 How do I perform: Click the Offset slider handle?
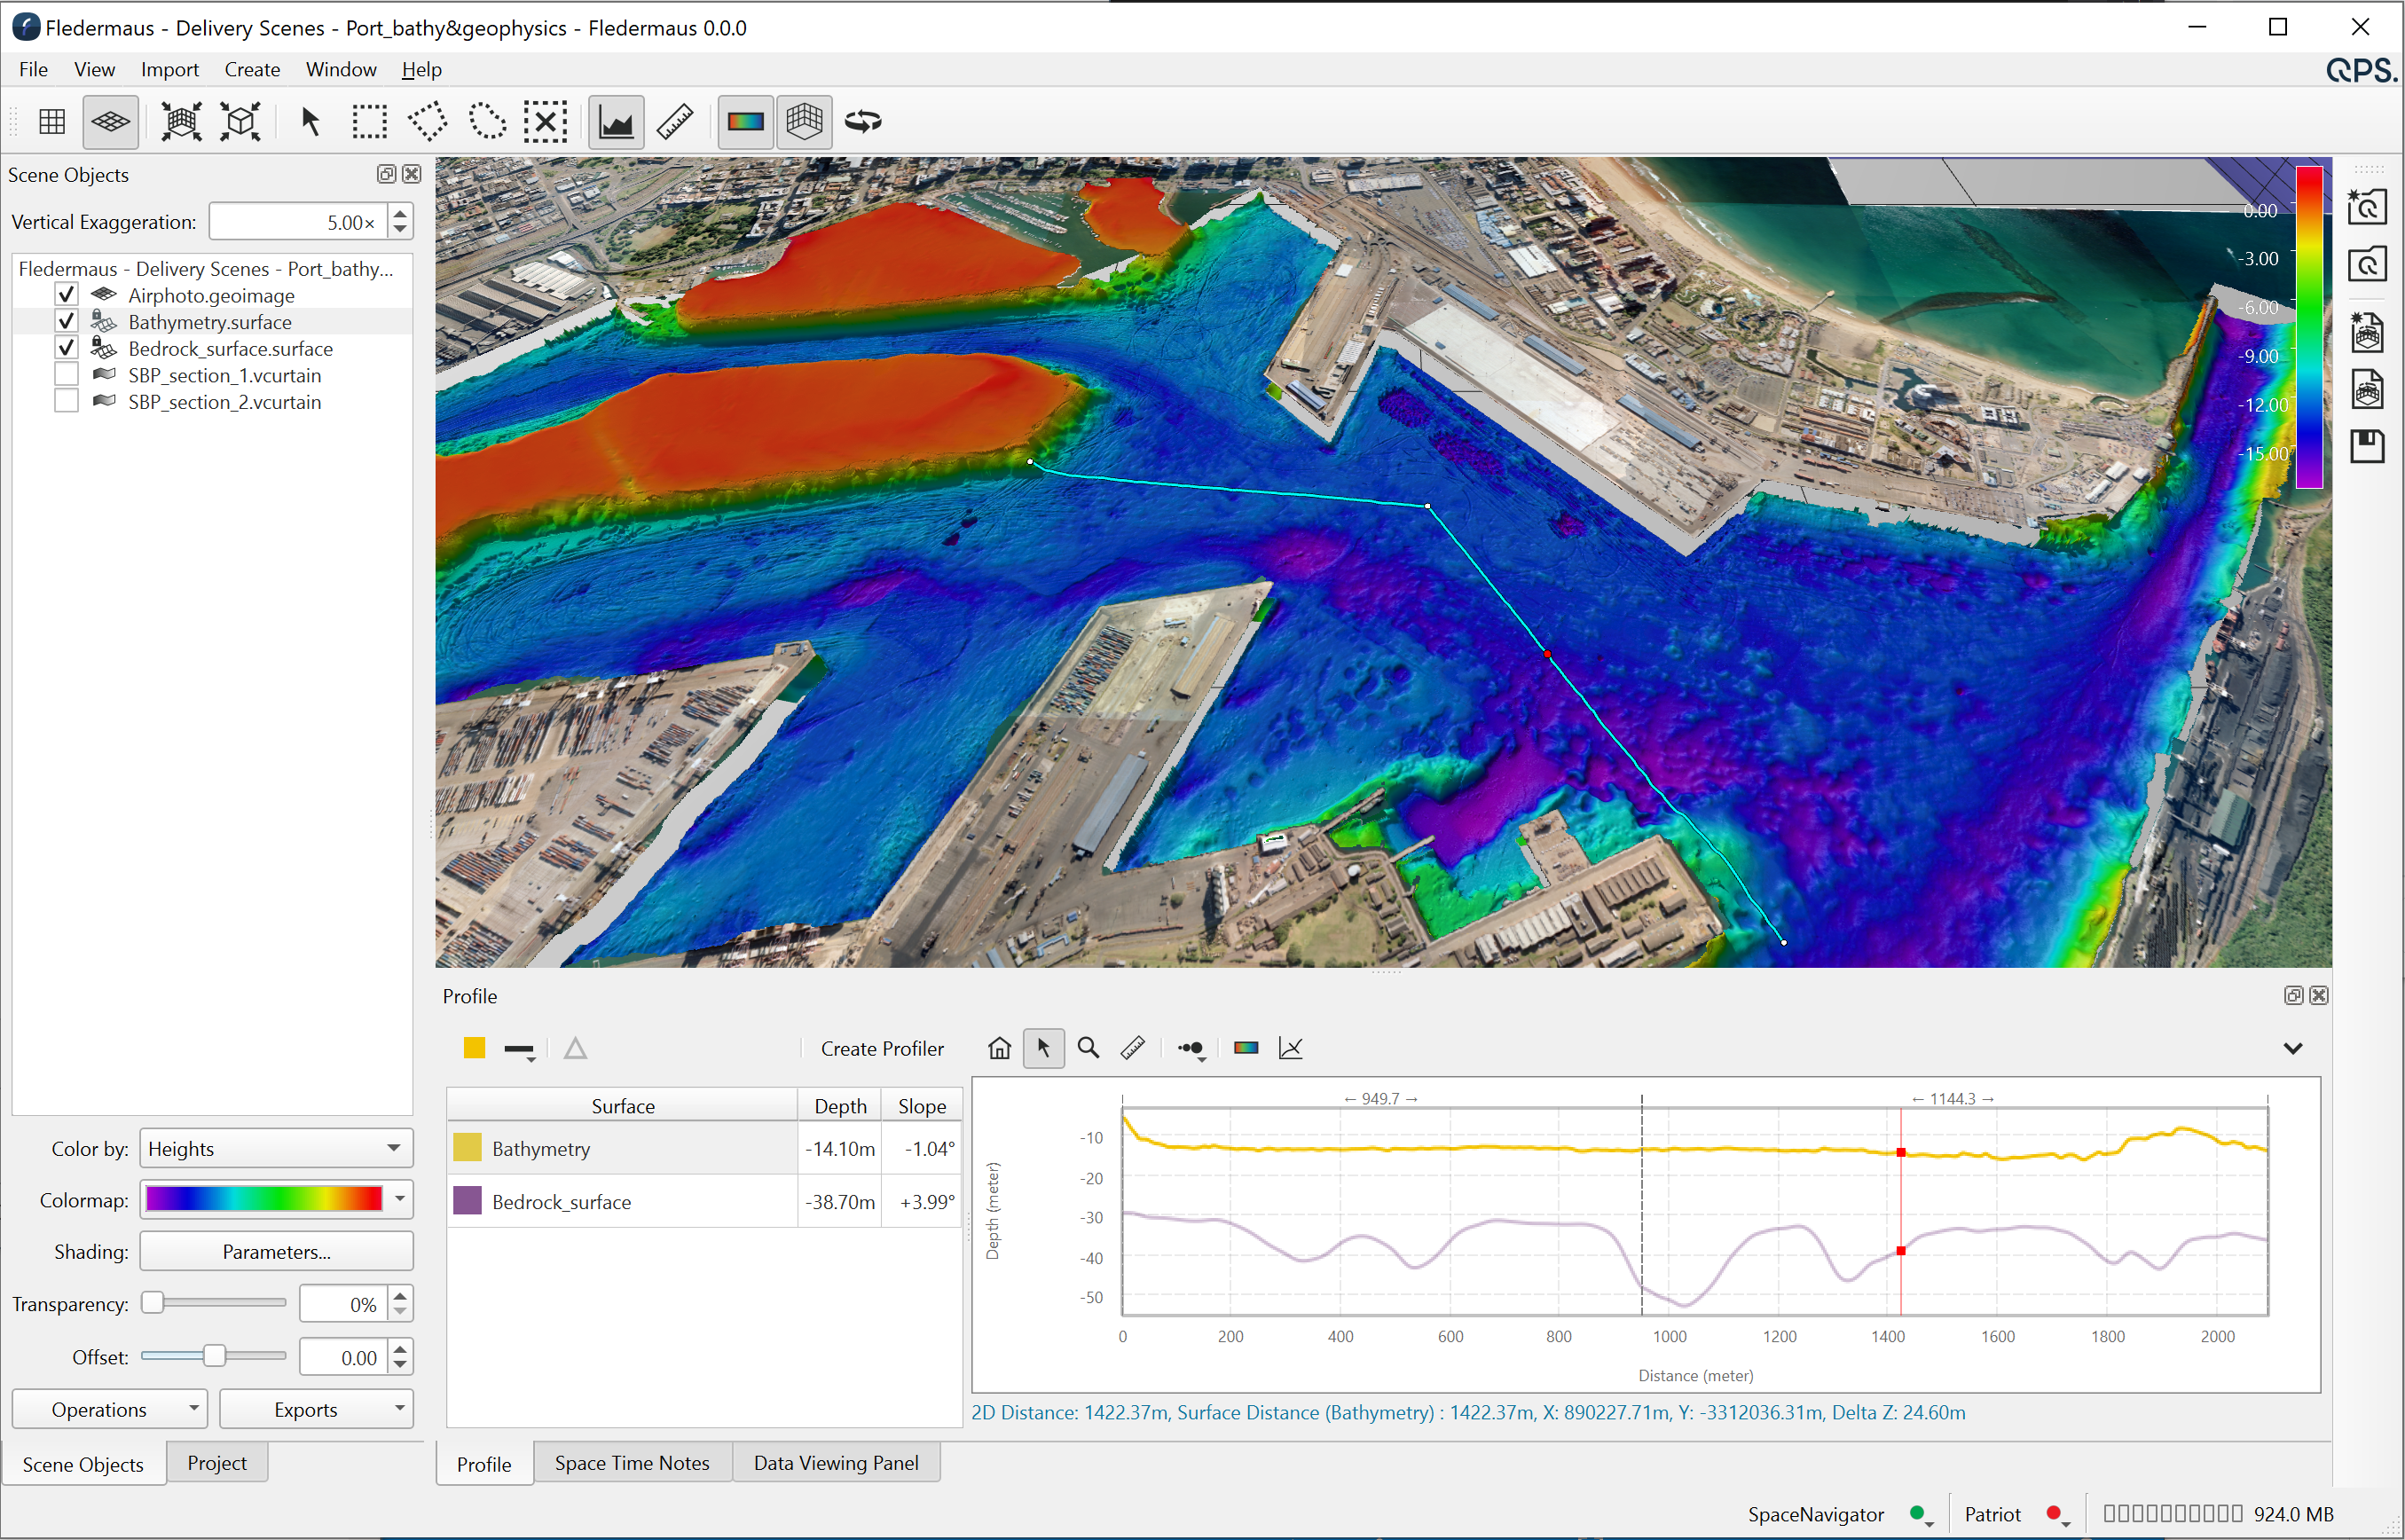point(214,1356)
